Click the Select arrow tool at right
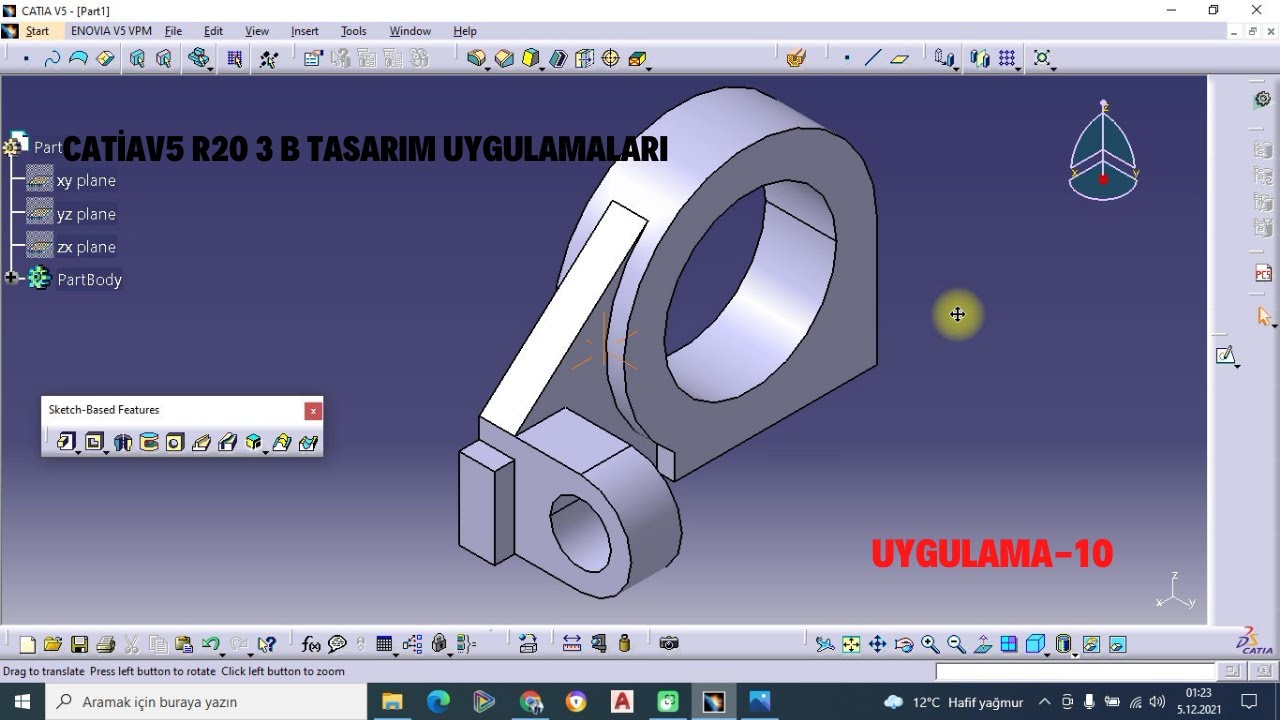 [1263, 316]
